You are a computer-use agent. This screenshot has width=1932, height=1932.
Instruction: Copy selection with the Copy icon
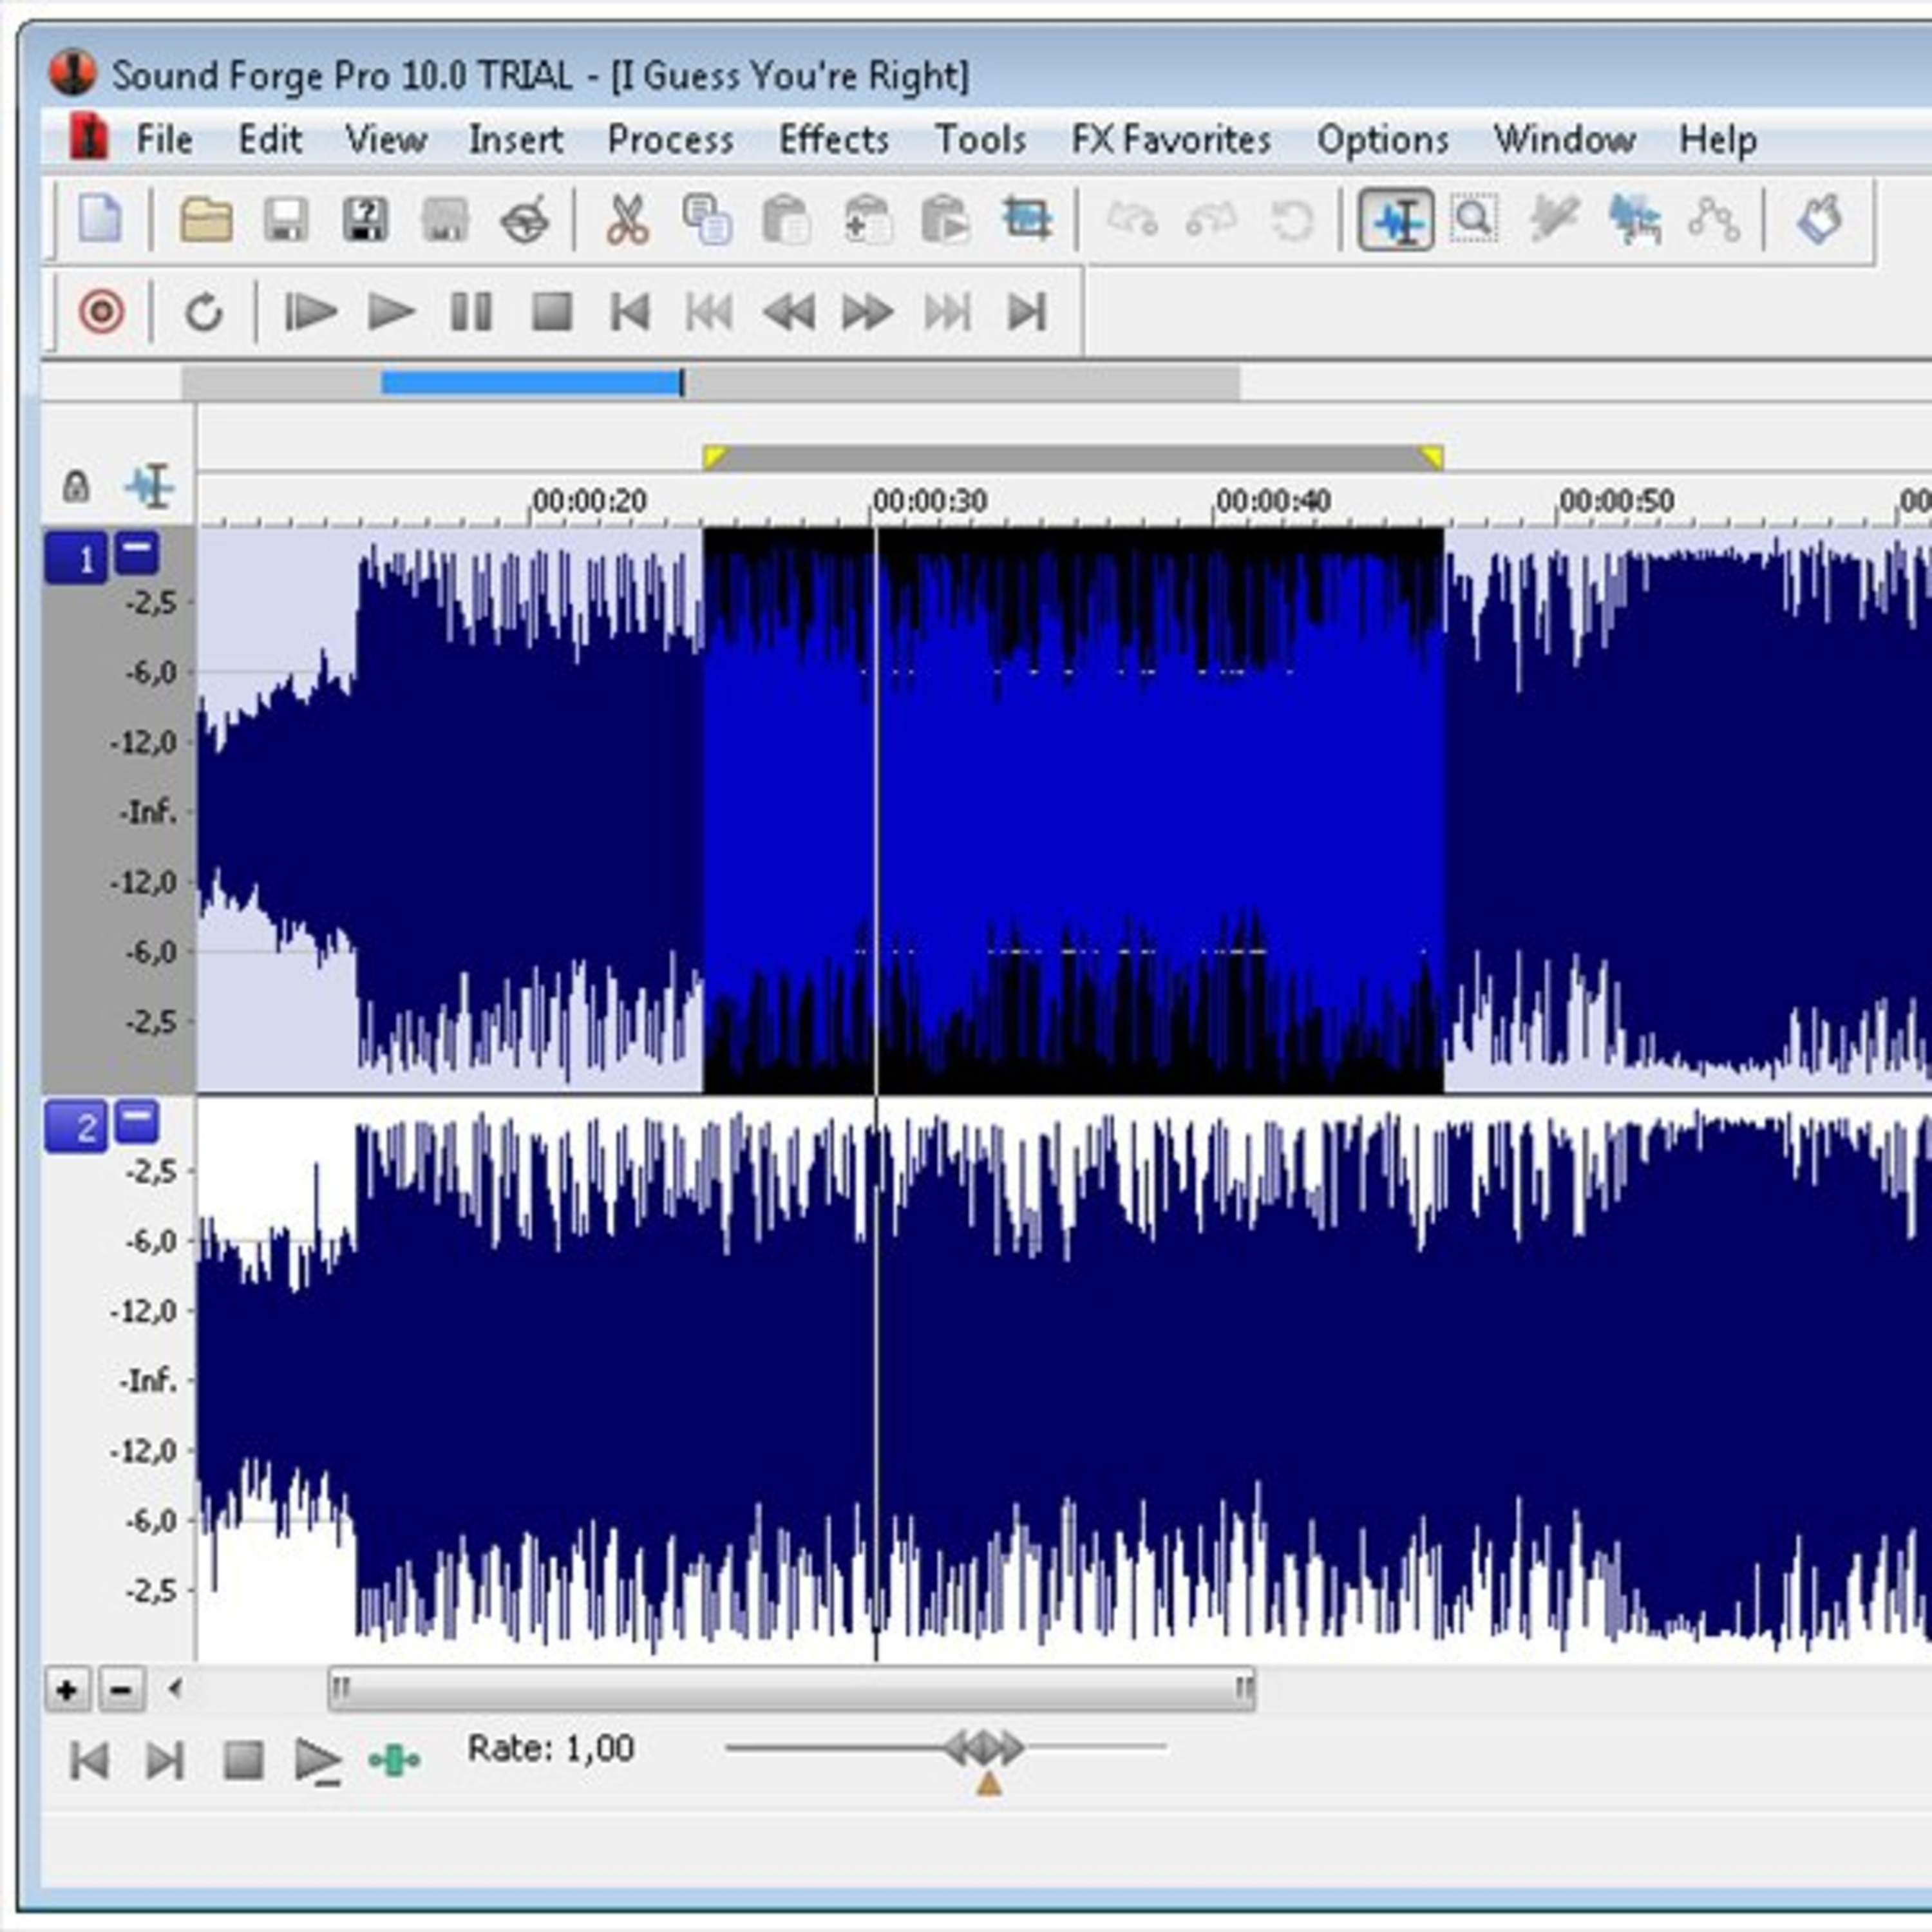click(x=707, y=219)
